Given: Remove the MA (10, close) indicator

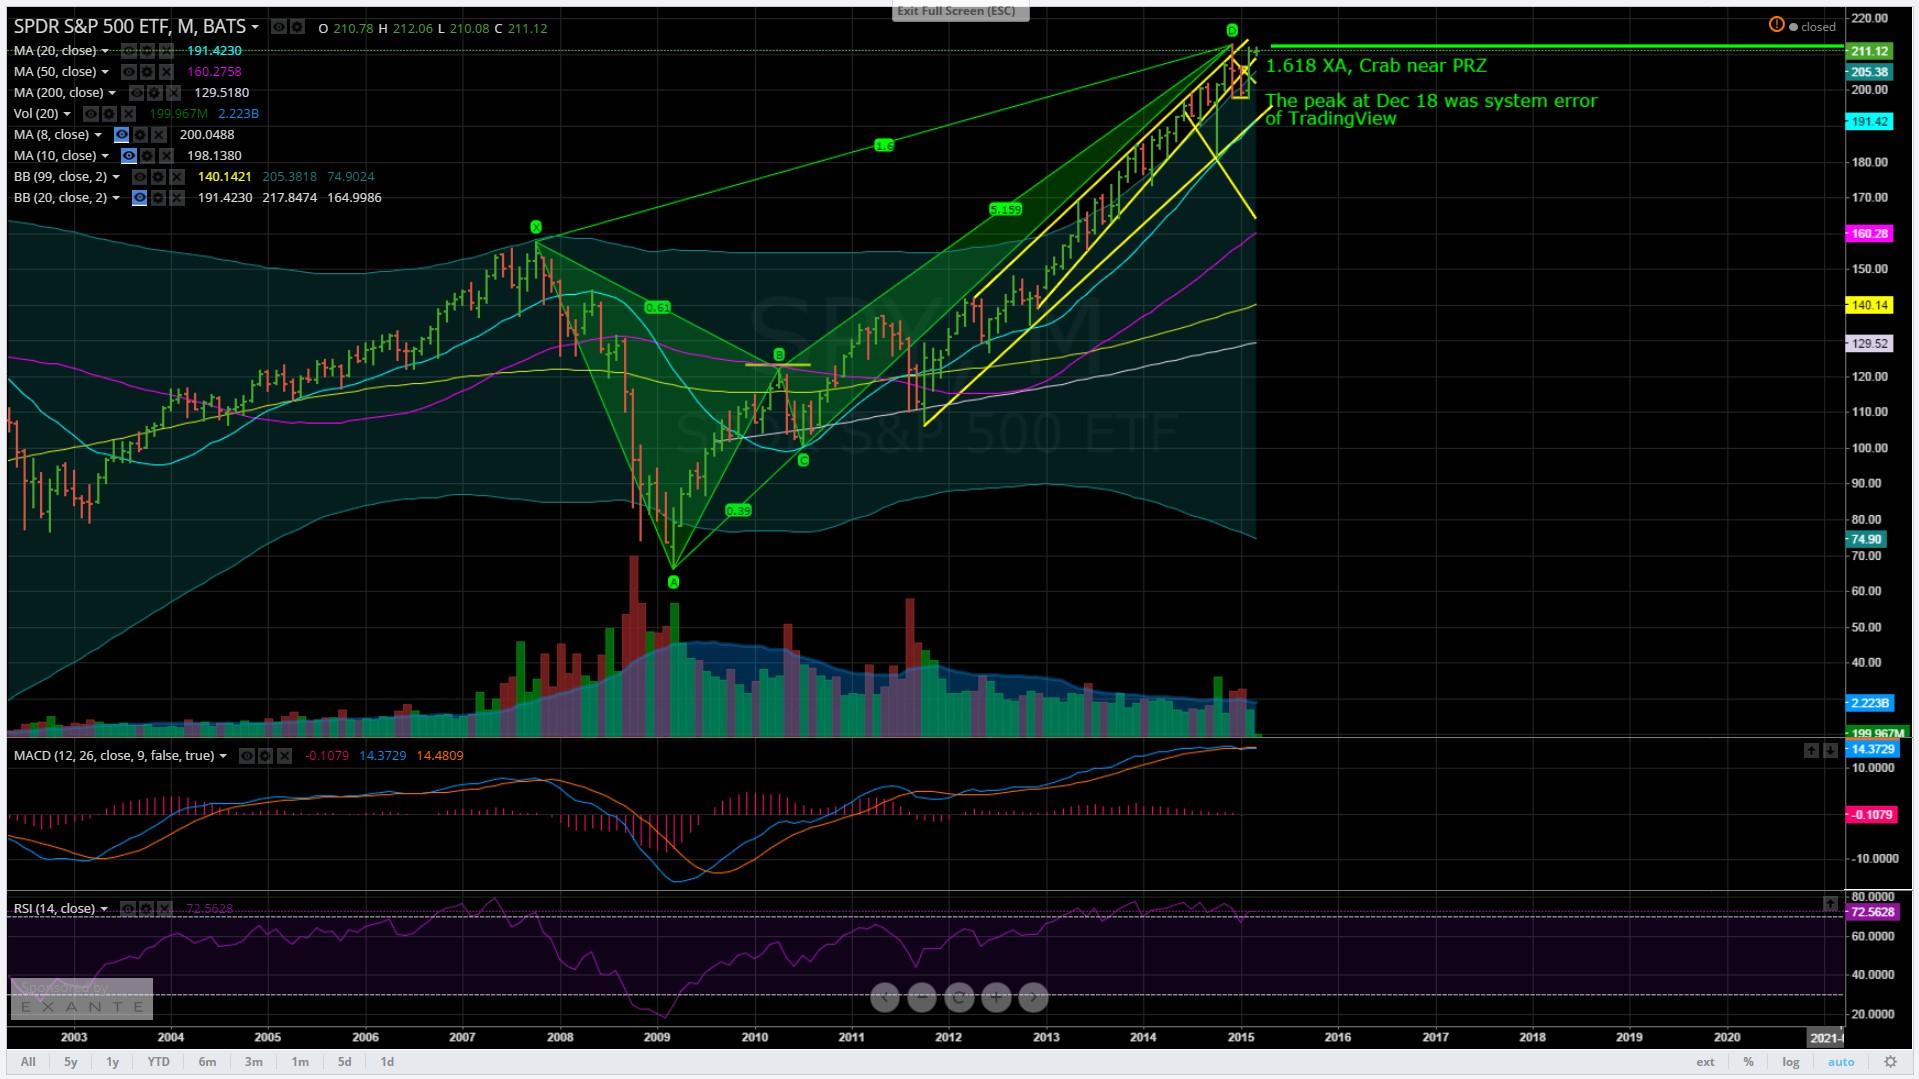Looking at the screenshot, I should (x=166, y=155).
